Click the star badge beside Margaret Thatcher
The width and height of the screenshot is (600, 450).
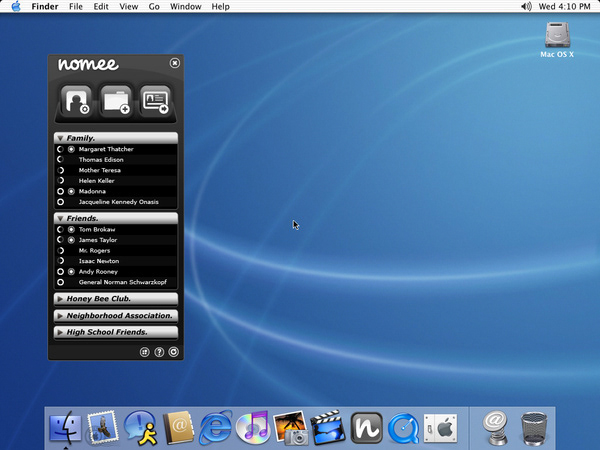(71, 149)
